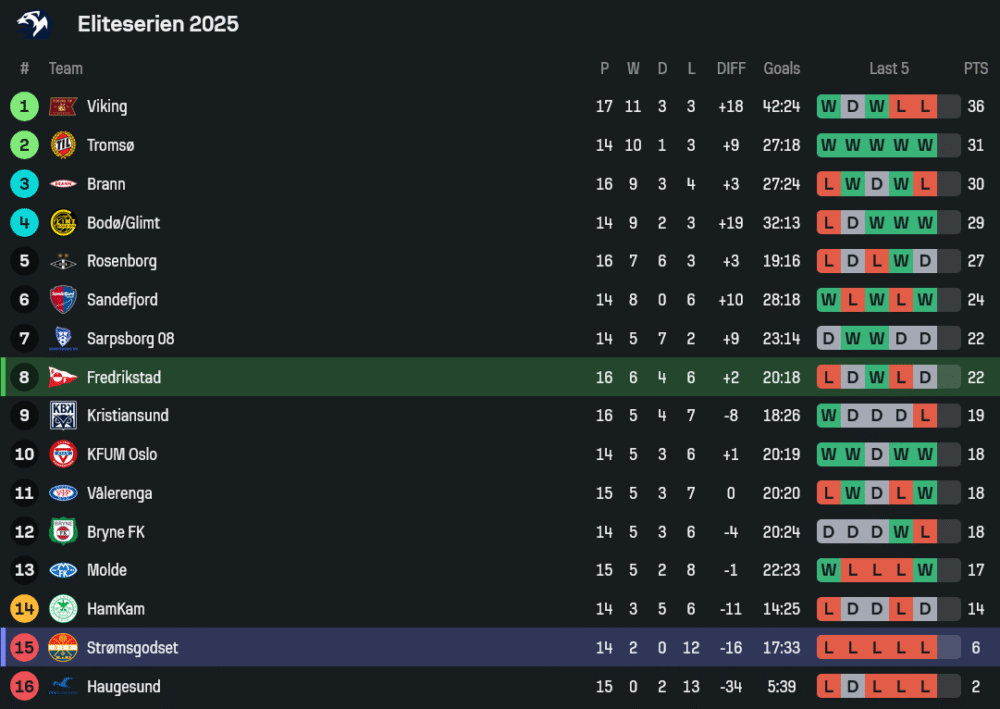1000x709 pixels.
Task: Click the Strømsgodset club crest
Action: pyautogui.click(x=63, y=648)
